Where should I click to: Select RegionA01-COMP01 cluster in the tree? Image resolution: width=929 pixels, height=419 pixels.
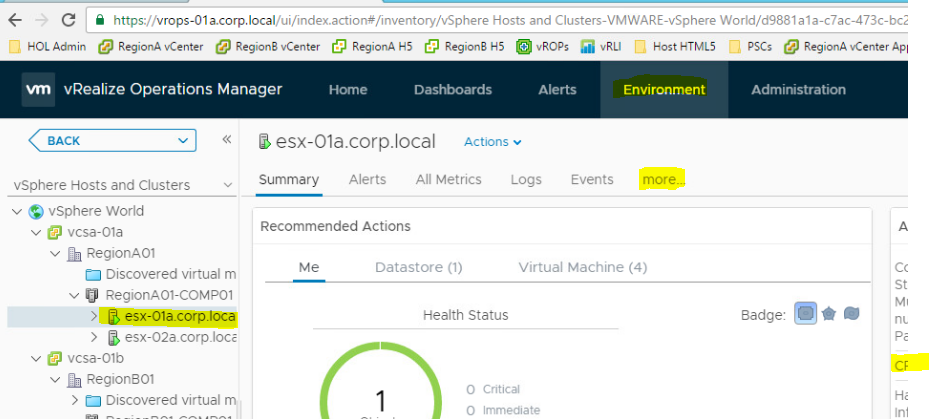click(x=169, y=295)
